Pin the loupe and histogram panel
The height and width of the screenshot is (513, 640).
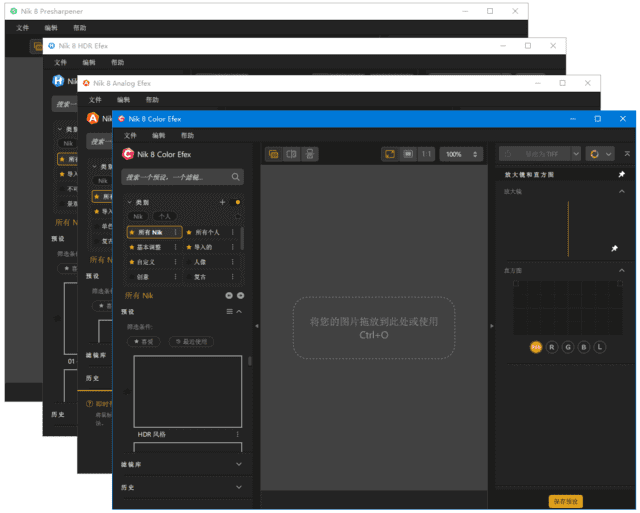(621, 174)
